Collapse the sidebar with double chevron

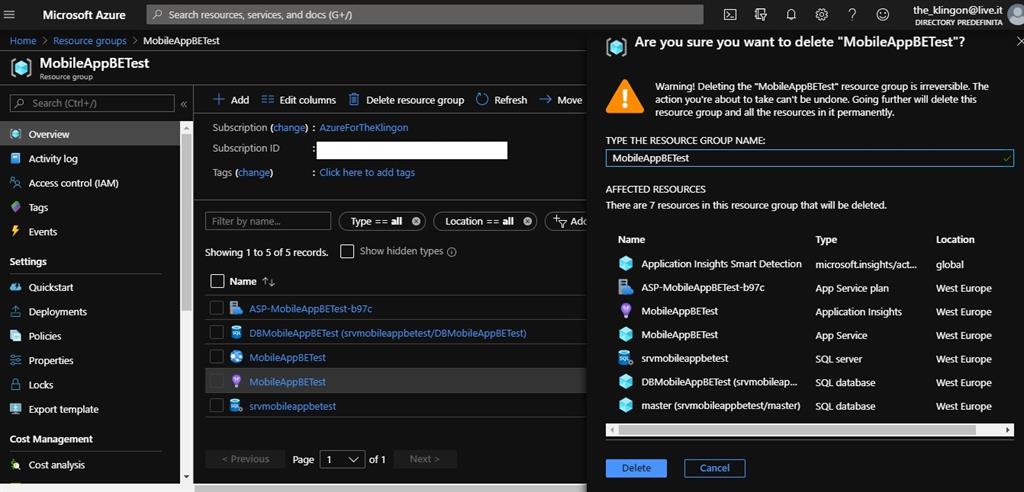[x=184, y=103]
